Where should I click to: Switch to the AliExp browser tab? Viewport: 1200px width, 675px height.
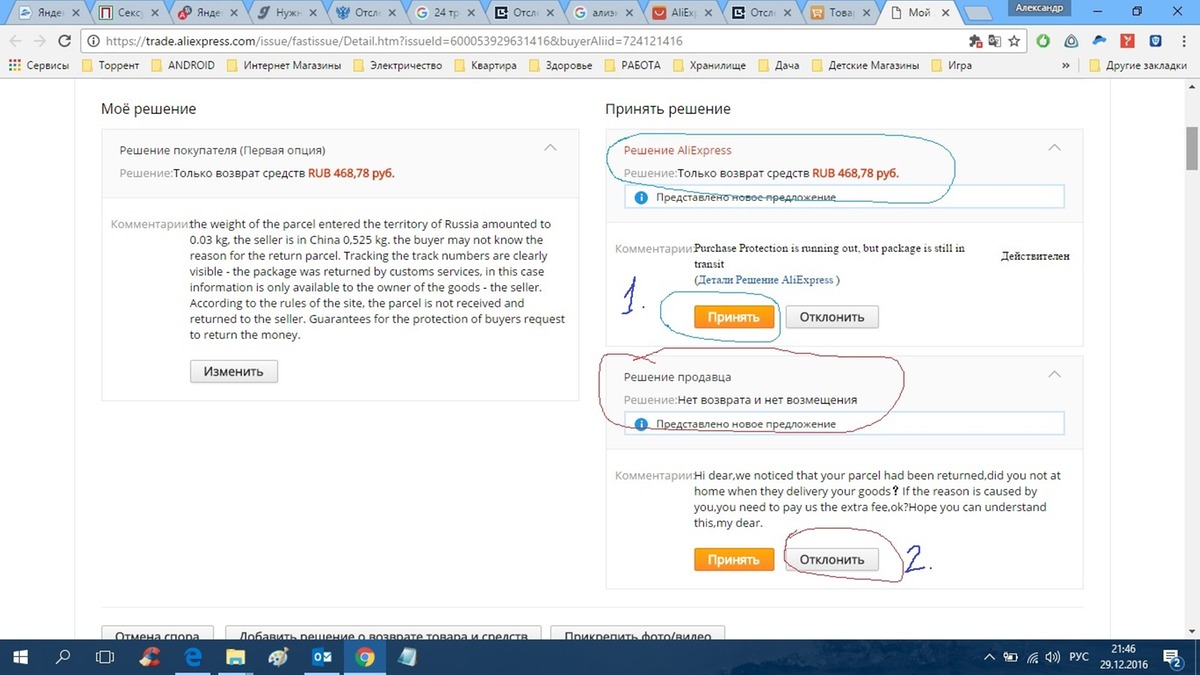point(681,14)
